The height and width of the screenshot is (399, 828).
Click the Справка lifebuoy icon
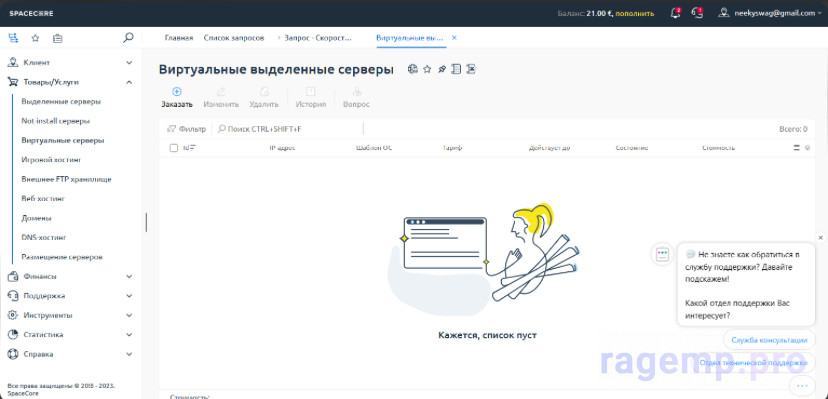coord(13,354)
